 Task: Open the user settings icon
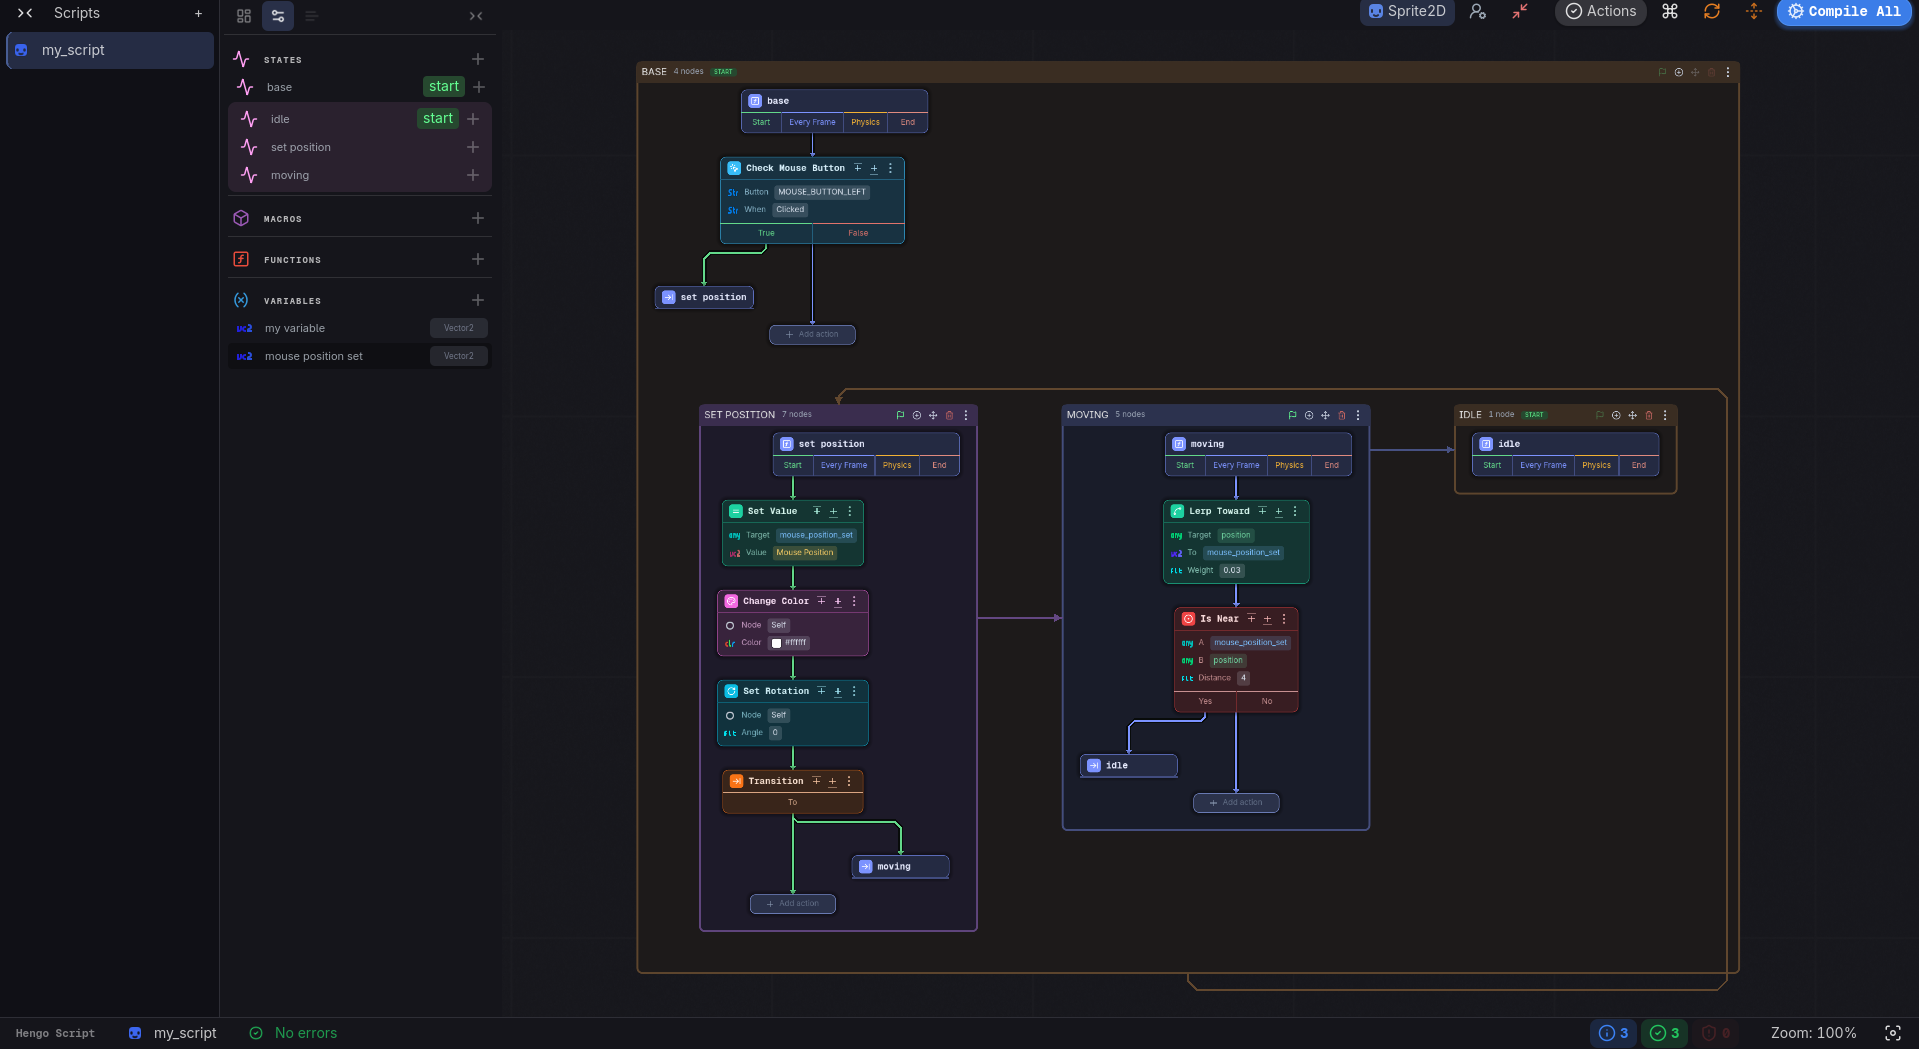click(x=1478, y=12)
